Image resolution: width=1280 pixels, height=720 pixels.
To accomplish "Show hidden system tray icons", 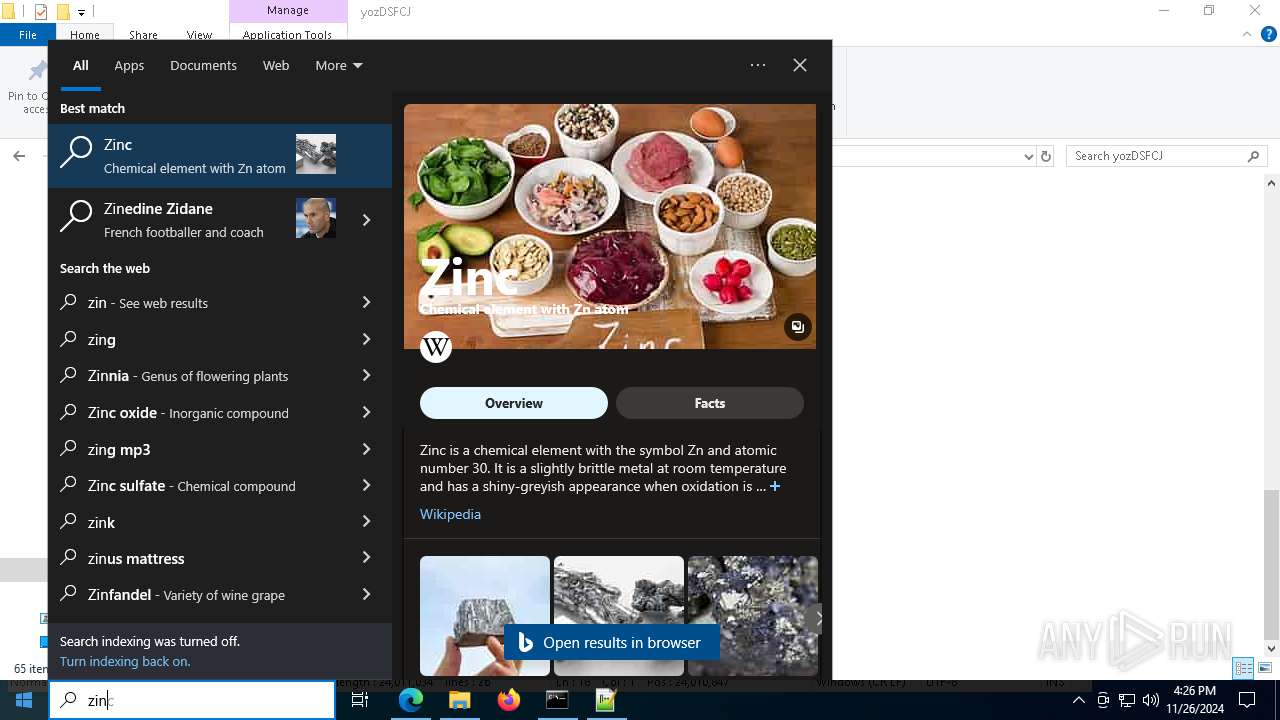I will (x=1078, y=700).
